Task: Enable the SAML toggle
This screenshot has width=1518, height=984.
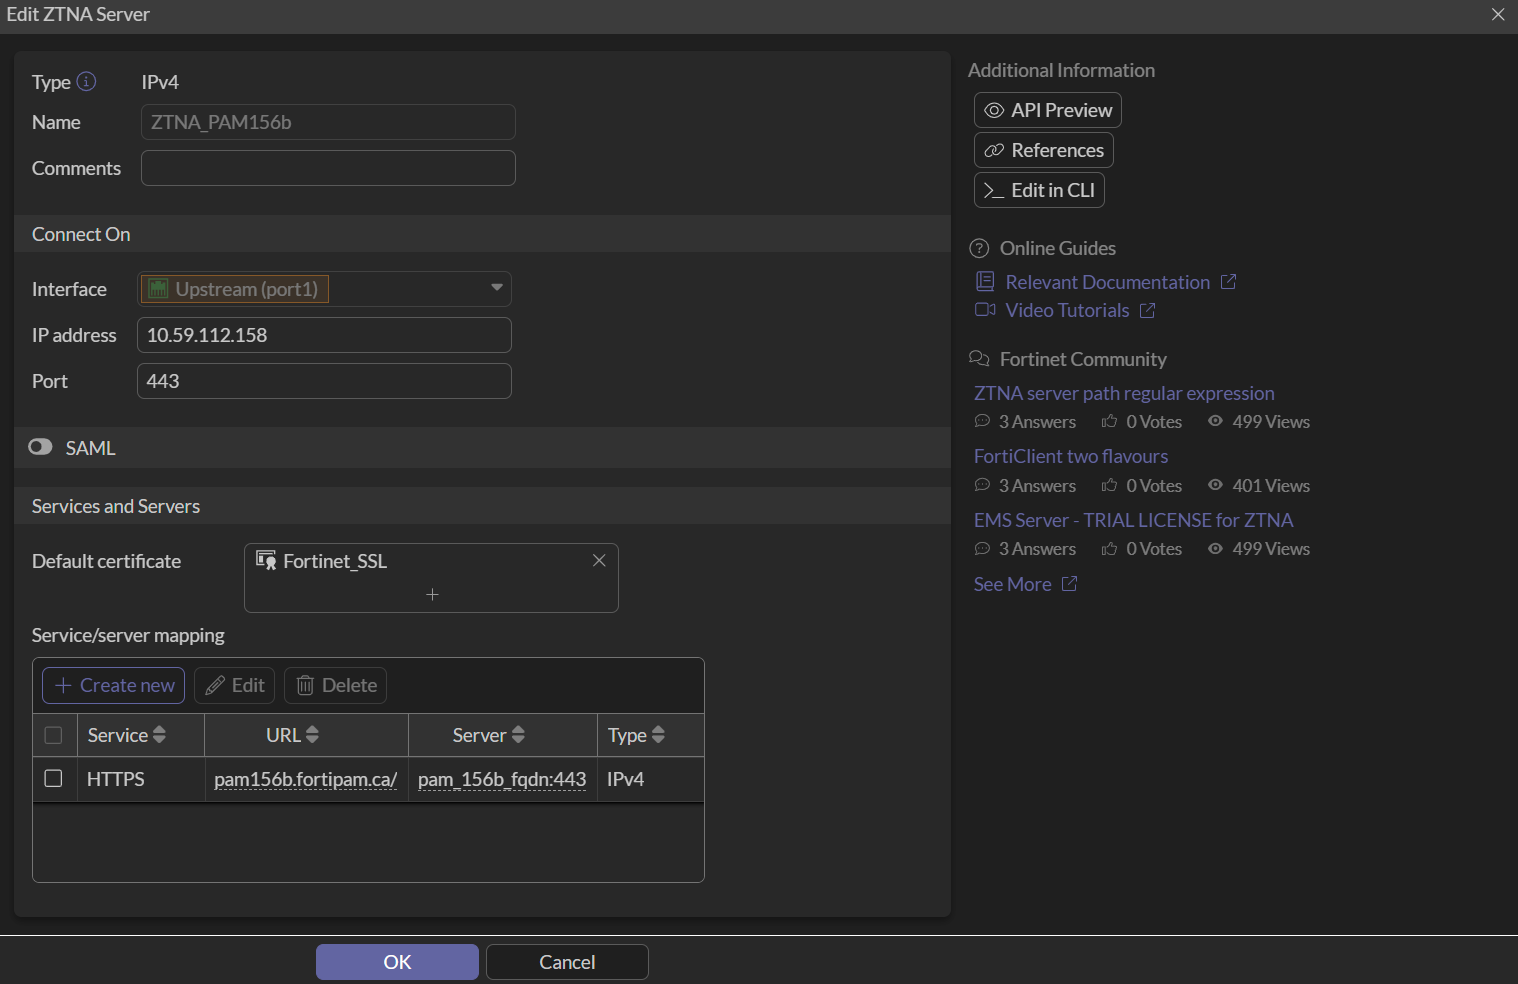Action: 41,447
